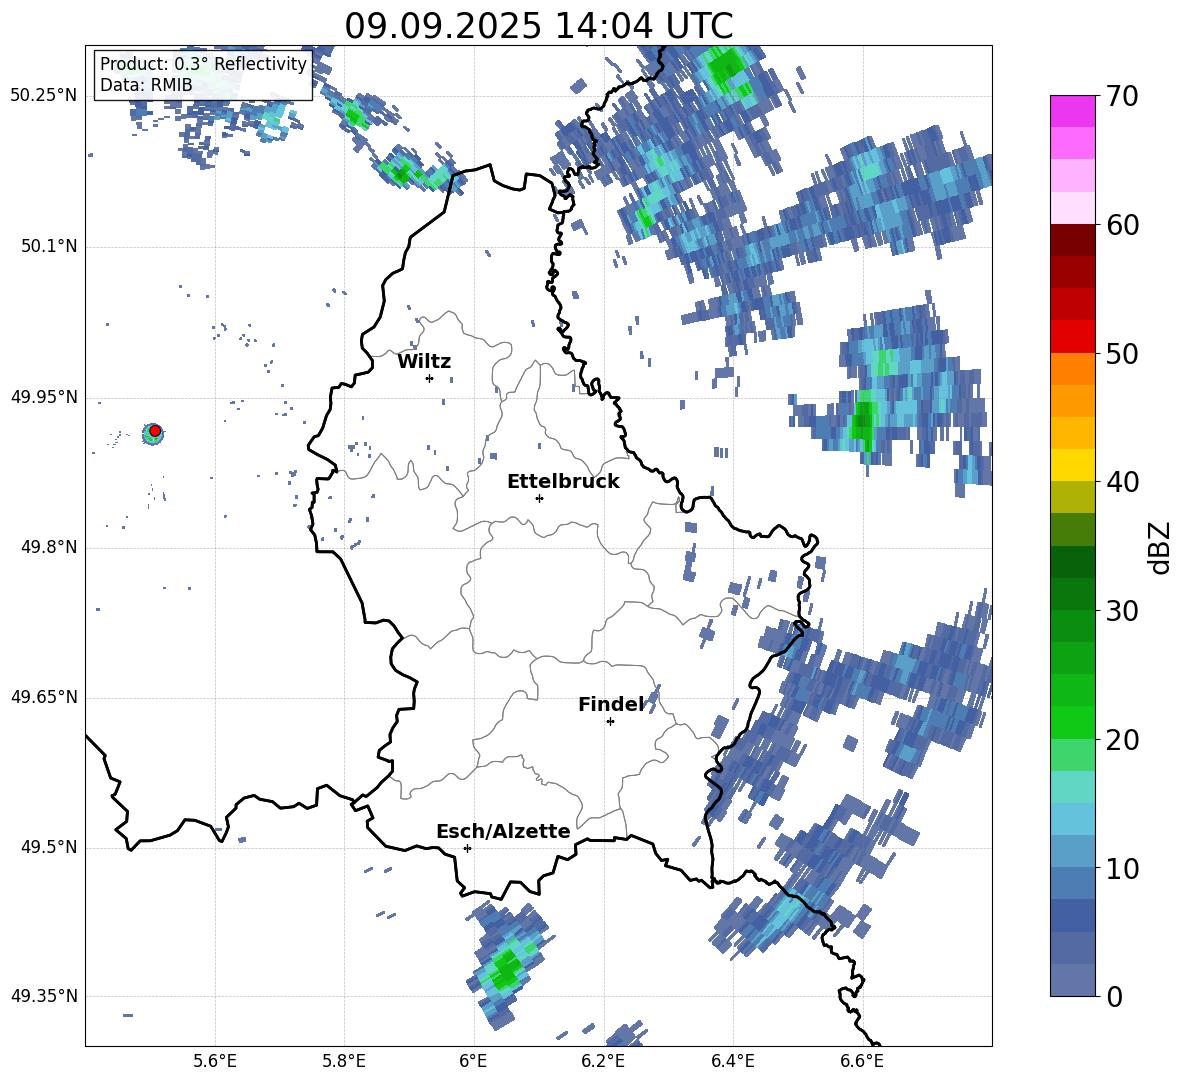Image resolution: width=1184 pixels, height=1081 pixels.
Task: Click the latitude label 50.25°N
Action: click(x=44, y=96)
